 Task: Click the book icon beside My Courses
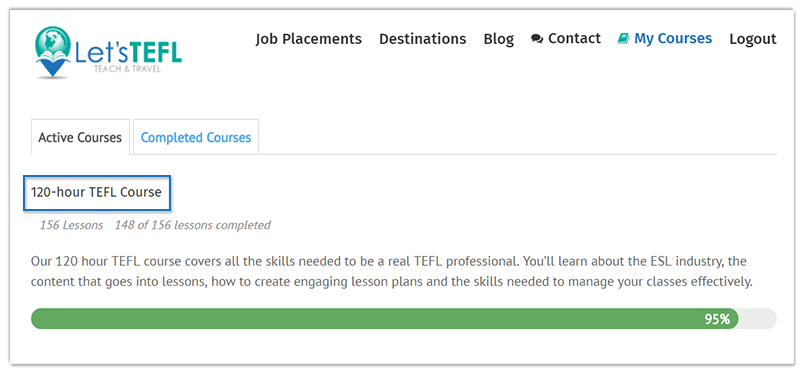[623, 39]
